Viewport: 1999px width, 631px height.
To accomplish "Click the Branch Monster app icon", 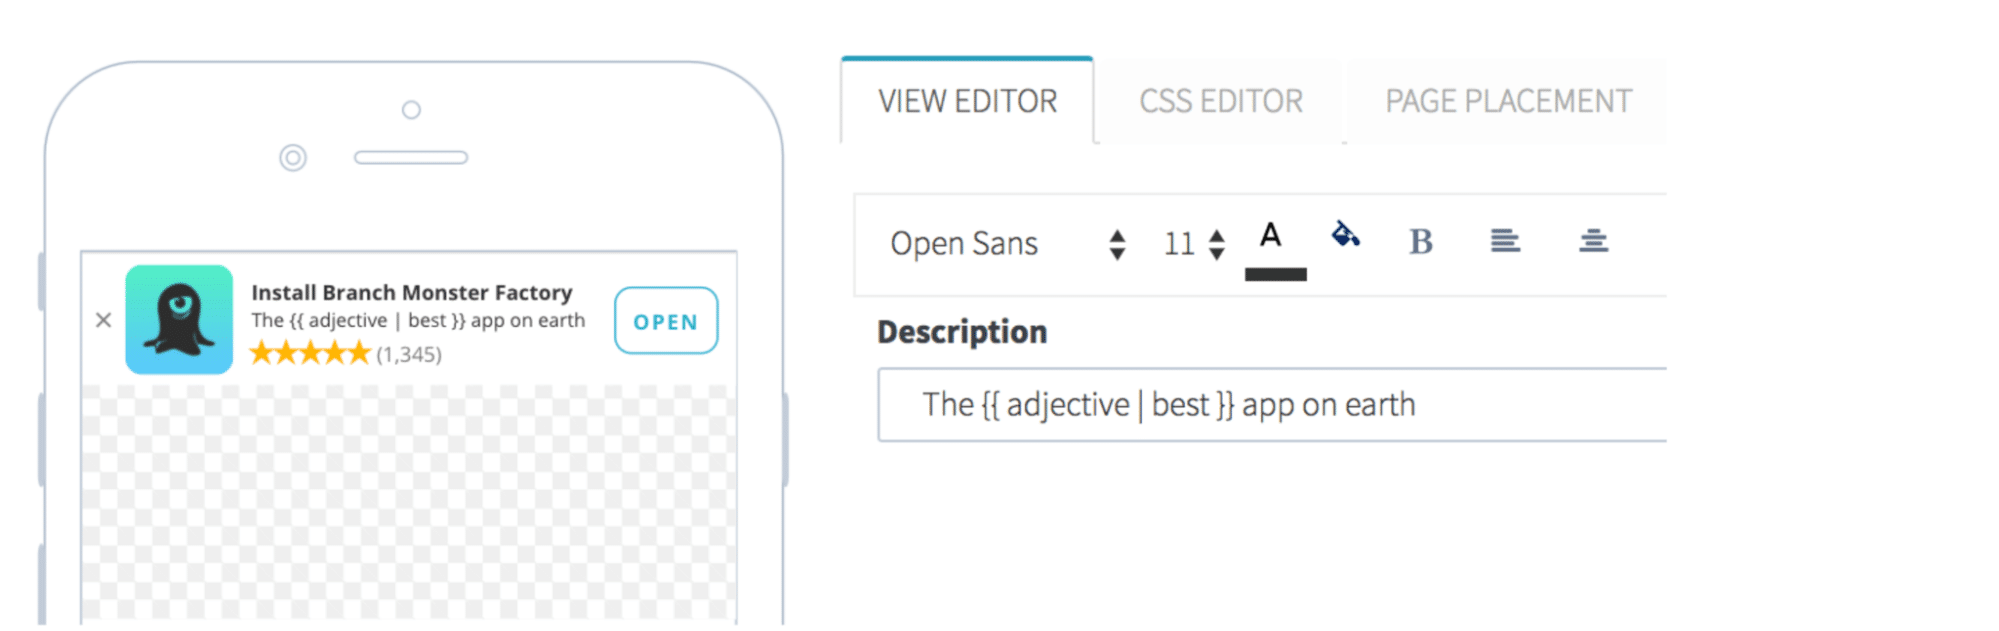I will (x=179, y=320).
